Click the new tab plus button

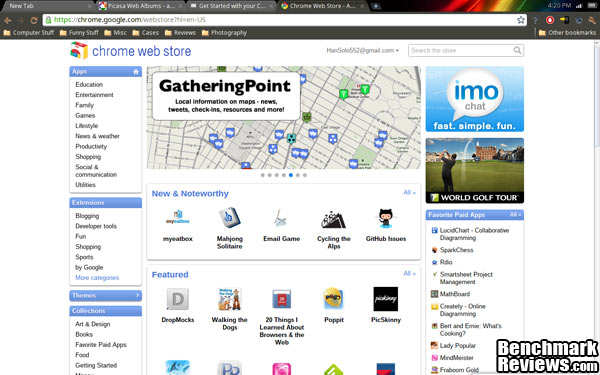[x=376, y=6]
